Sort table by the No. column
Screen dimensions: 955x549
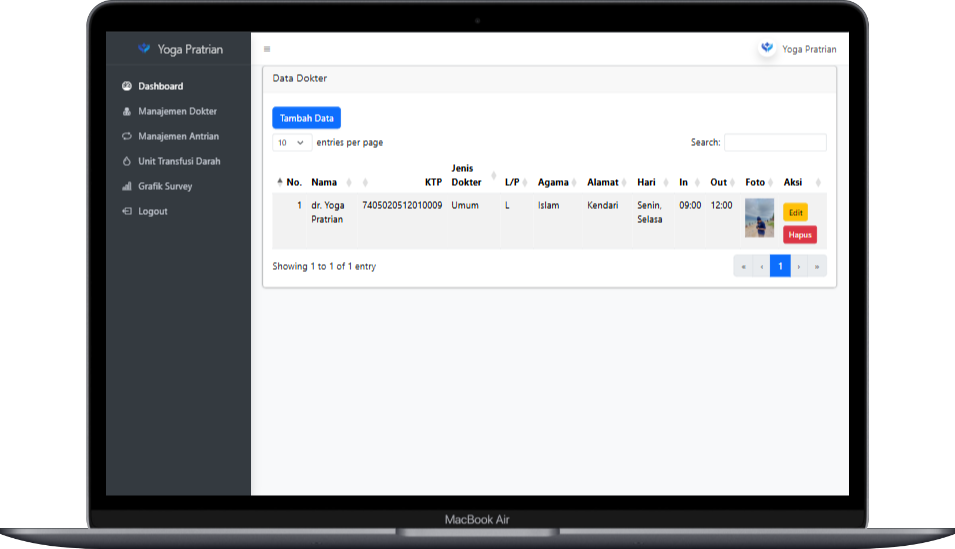pos(289,182)
